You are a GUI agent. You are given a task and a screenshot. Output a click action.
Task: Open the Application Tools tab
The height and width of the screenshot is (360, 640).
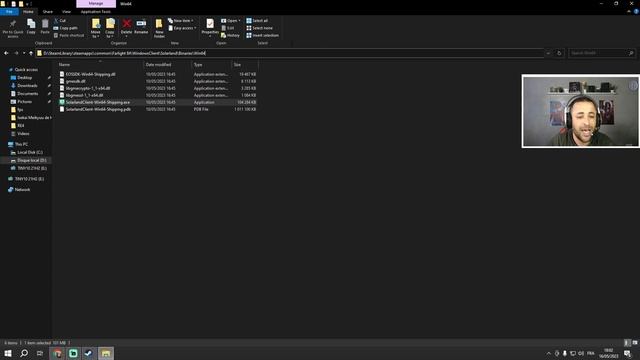point(96,12)
